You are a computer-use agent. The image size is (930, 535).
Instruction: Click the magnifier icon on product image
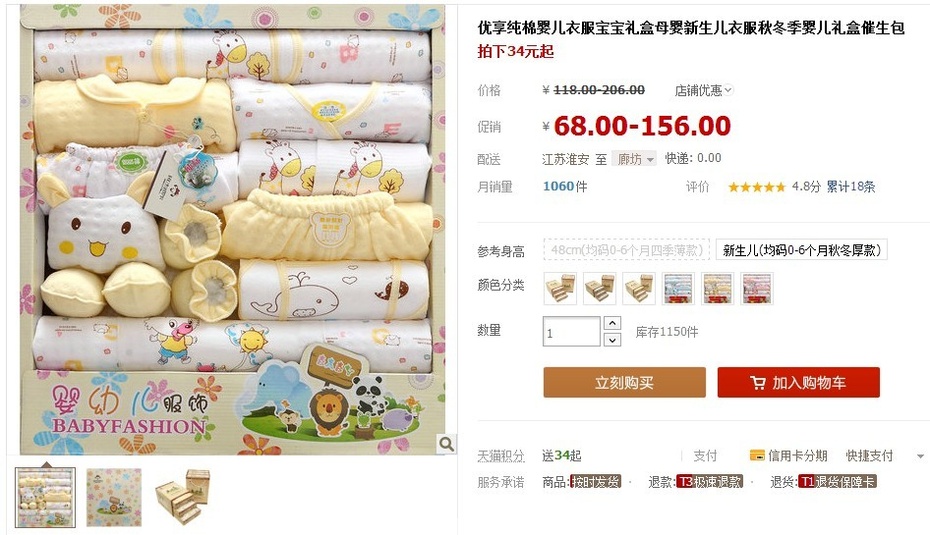(x=446, y=443)
